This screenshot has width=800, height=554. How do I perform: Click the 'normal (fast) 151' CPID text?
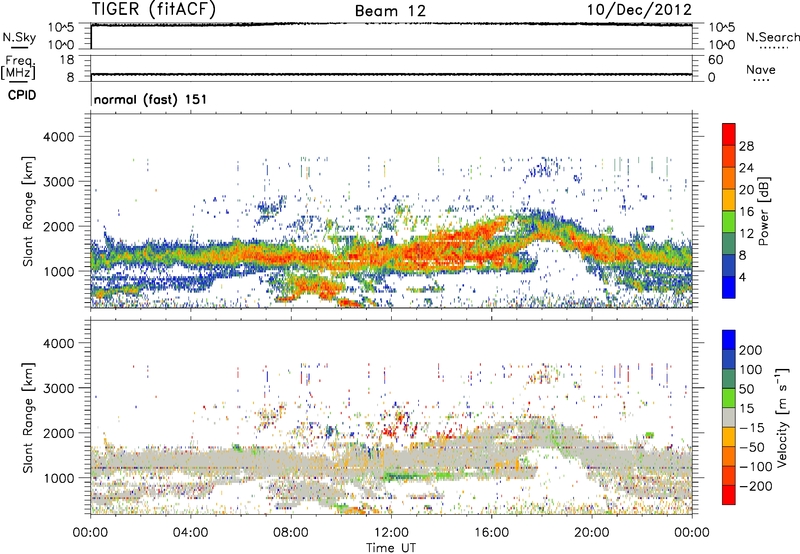pos(151,99)
